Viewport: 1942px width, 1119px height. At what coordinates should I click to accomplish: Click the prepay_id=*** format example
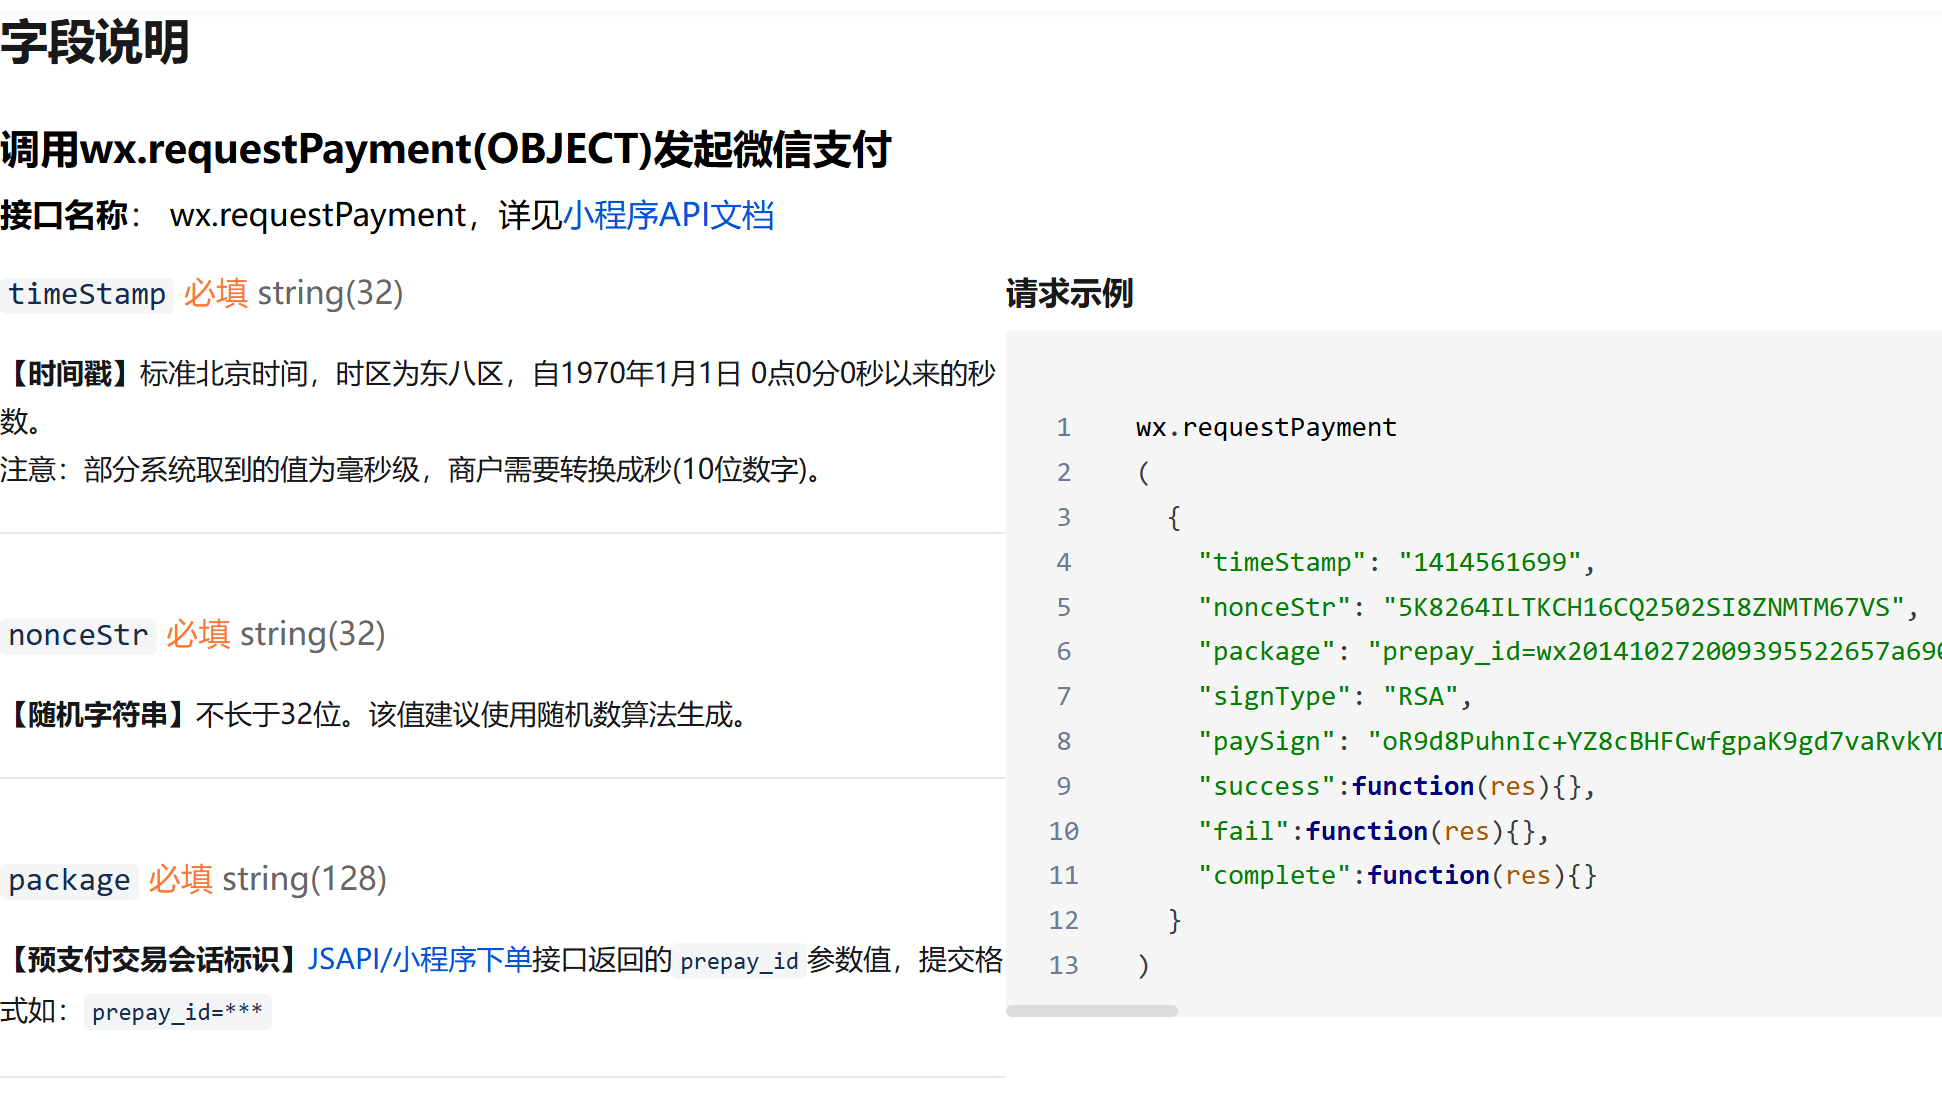(177, 1012)
